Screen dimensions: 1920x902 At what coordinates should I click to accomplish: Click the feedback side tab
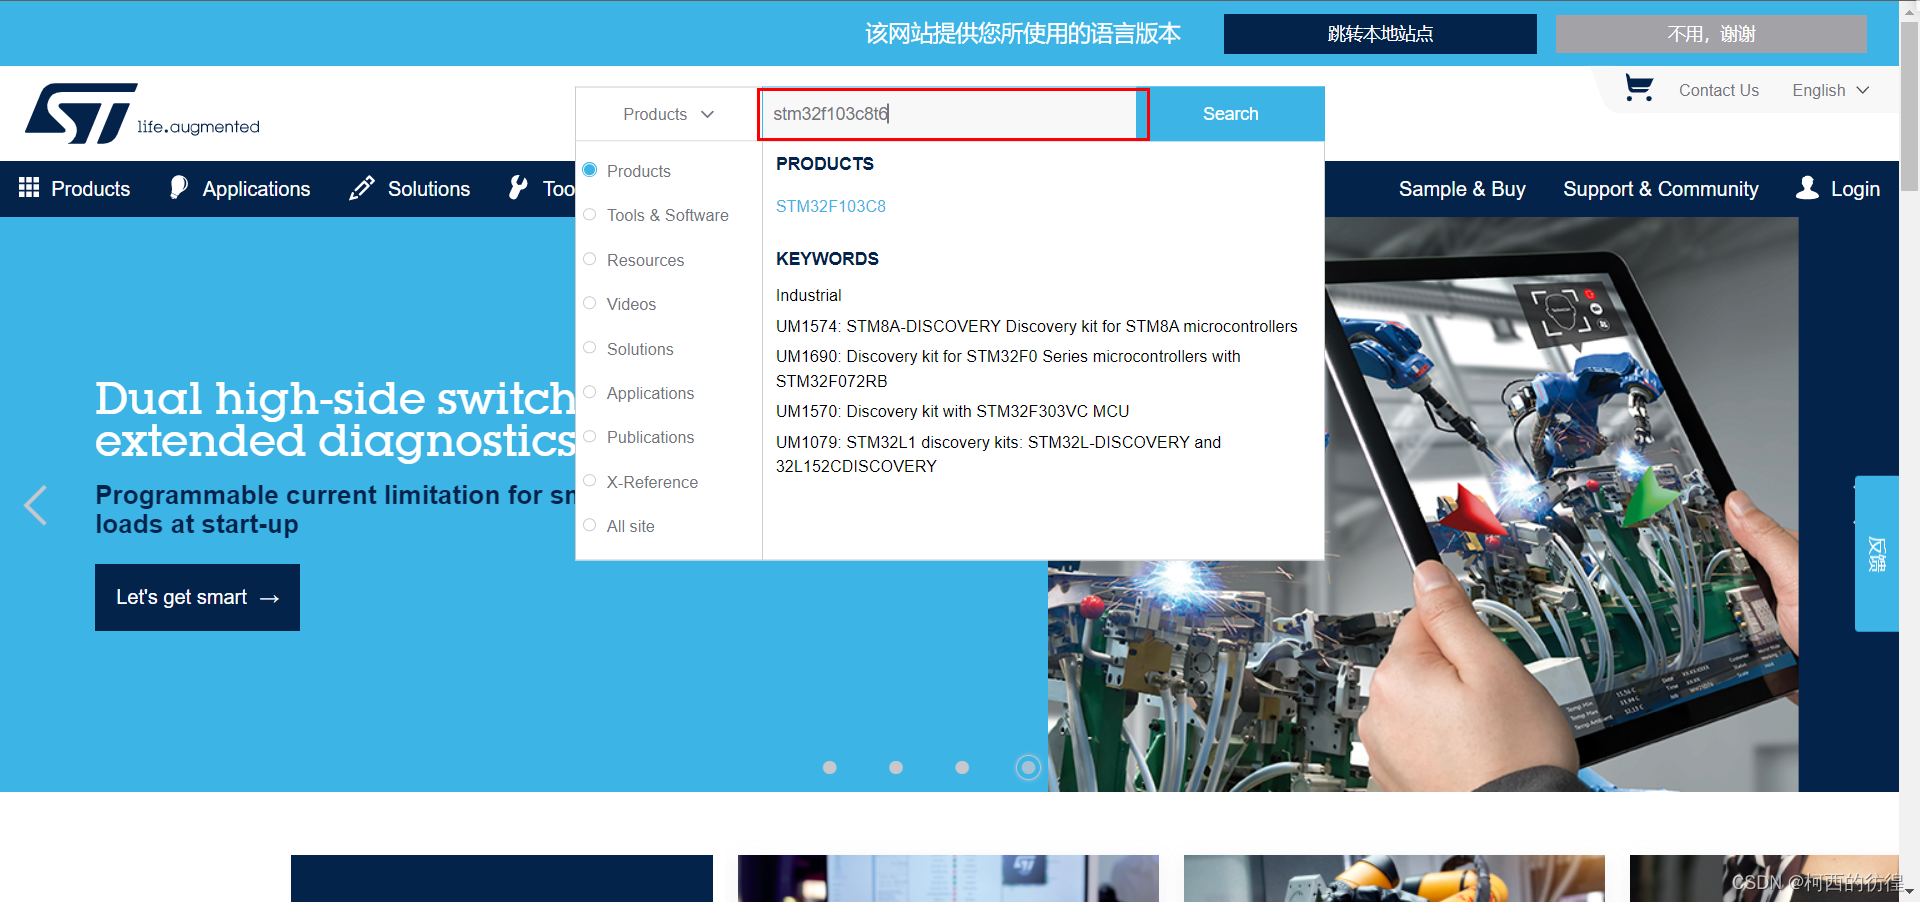point(1876,553)
